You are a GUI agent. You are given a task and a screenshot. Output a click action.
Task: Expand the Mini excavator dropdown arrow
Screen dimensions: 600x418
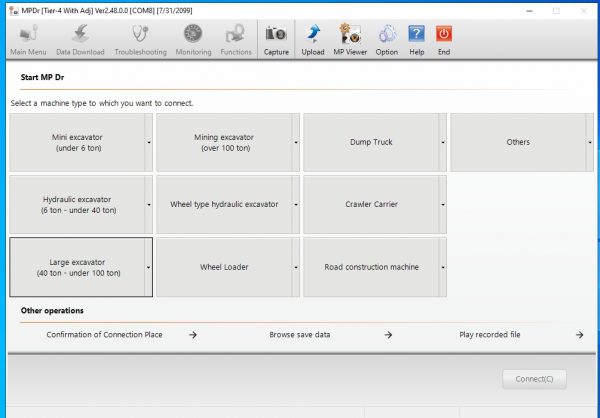point(149,142)
